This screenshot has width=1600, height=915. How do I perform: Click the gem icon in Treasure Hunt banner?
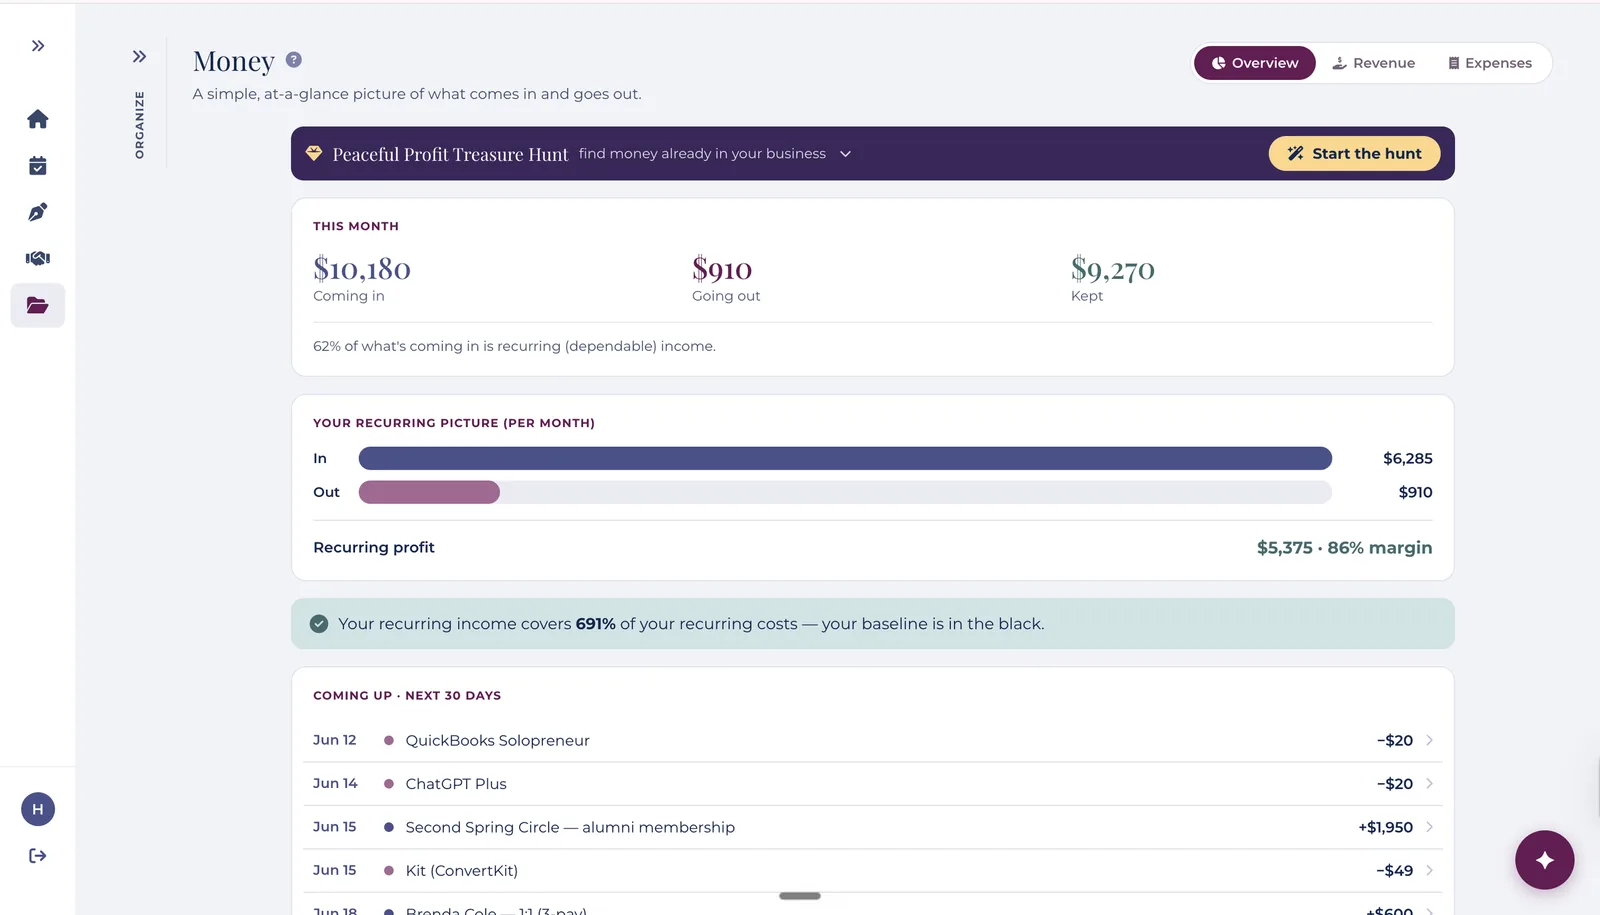coord(314,153)
